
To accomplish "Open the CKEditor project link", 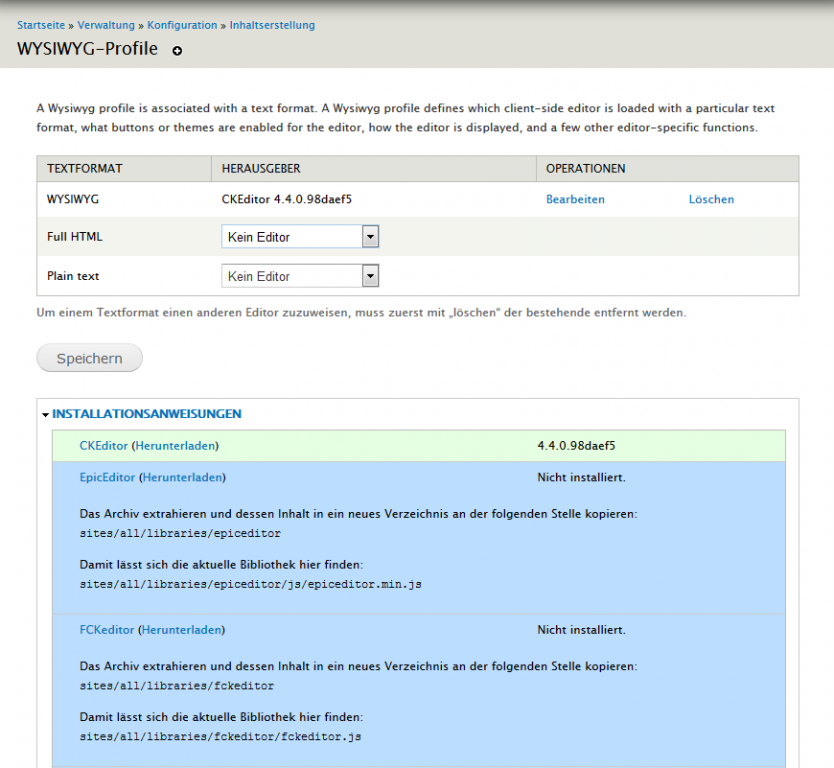I will coord(103,446).
